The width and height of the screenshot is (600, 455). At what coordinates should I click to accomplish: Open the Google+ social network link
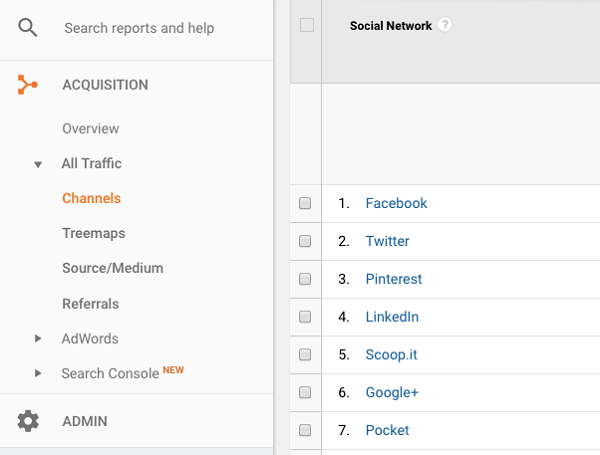pos(392,393)
